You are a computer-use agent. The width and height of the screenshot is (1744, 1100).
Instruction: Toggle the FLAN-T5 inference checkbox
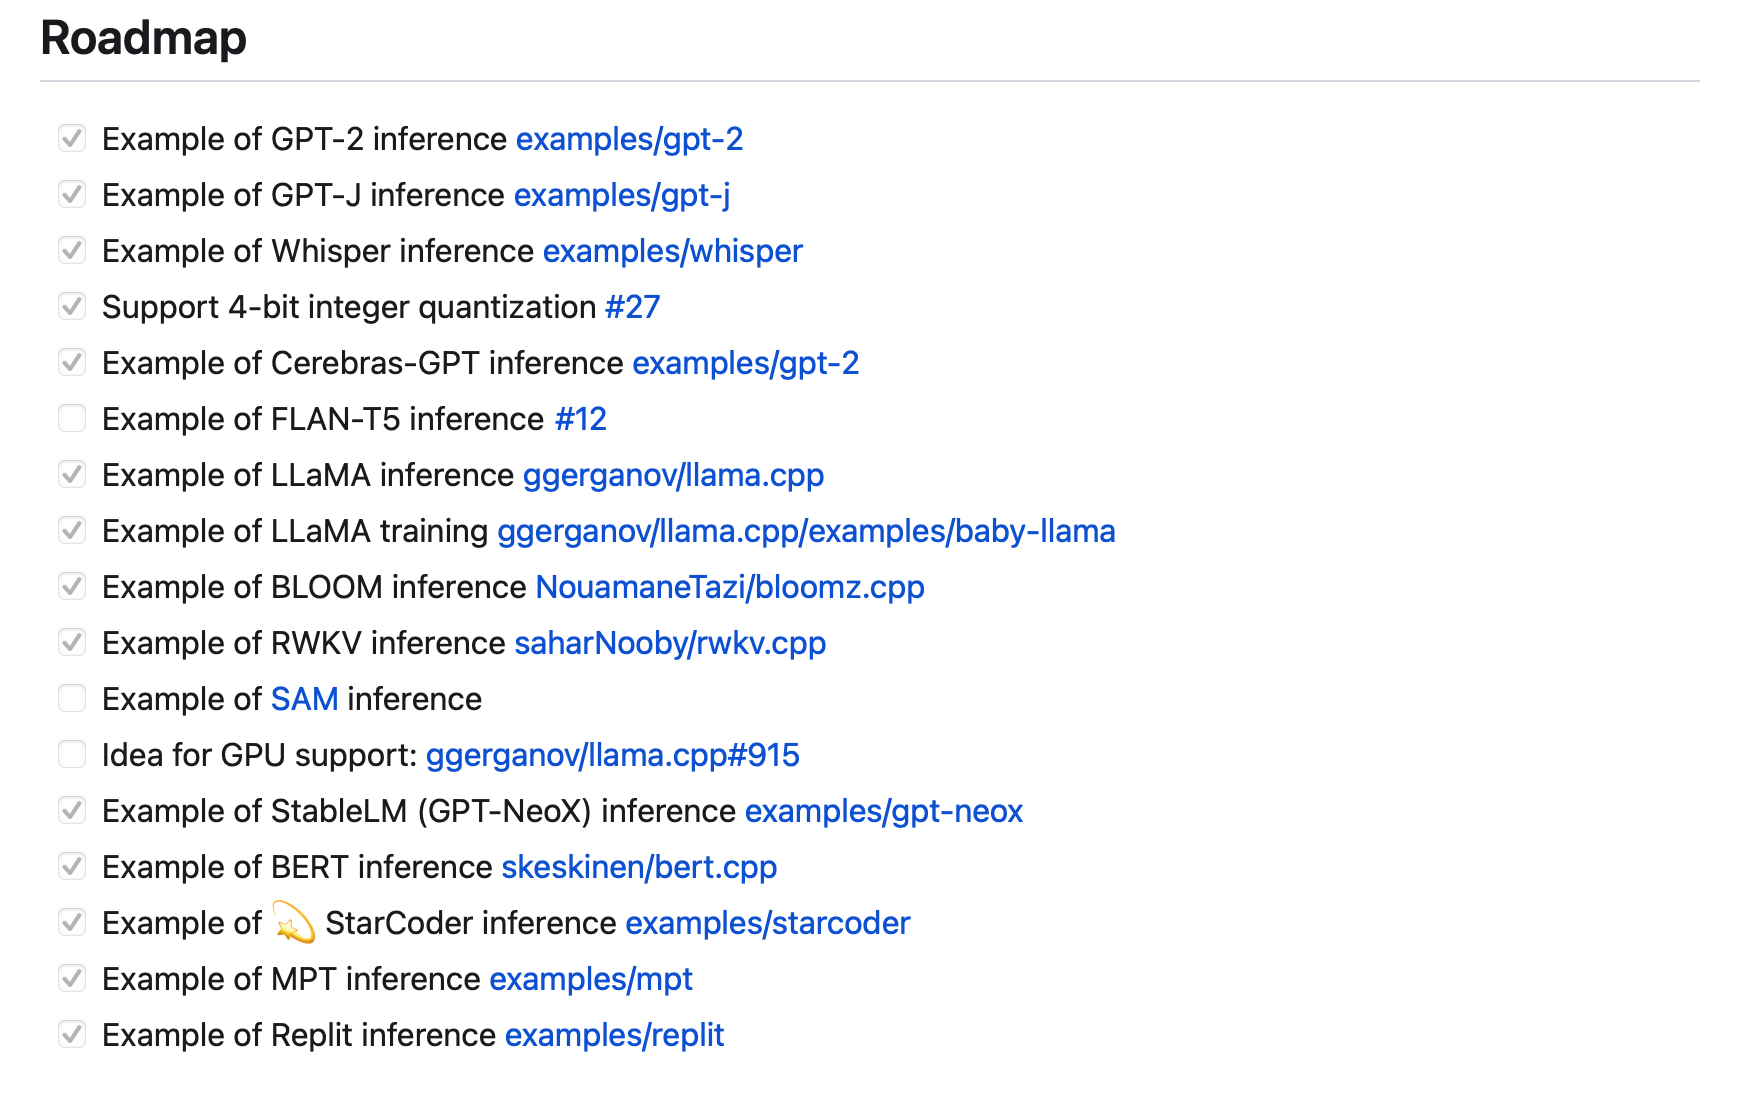pos(72,418)
